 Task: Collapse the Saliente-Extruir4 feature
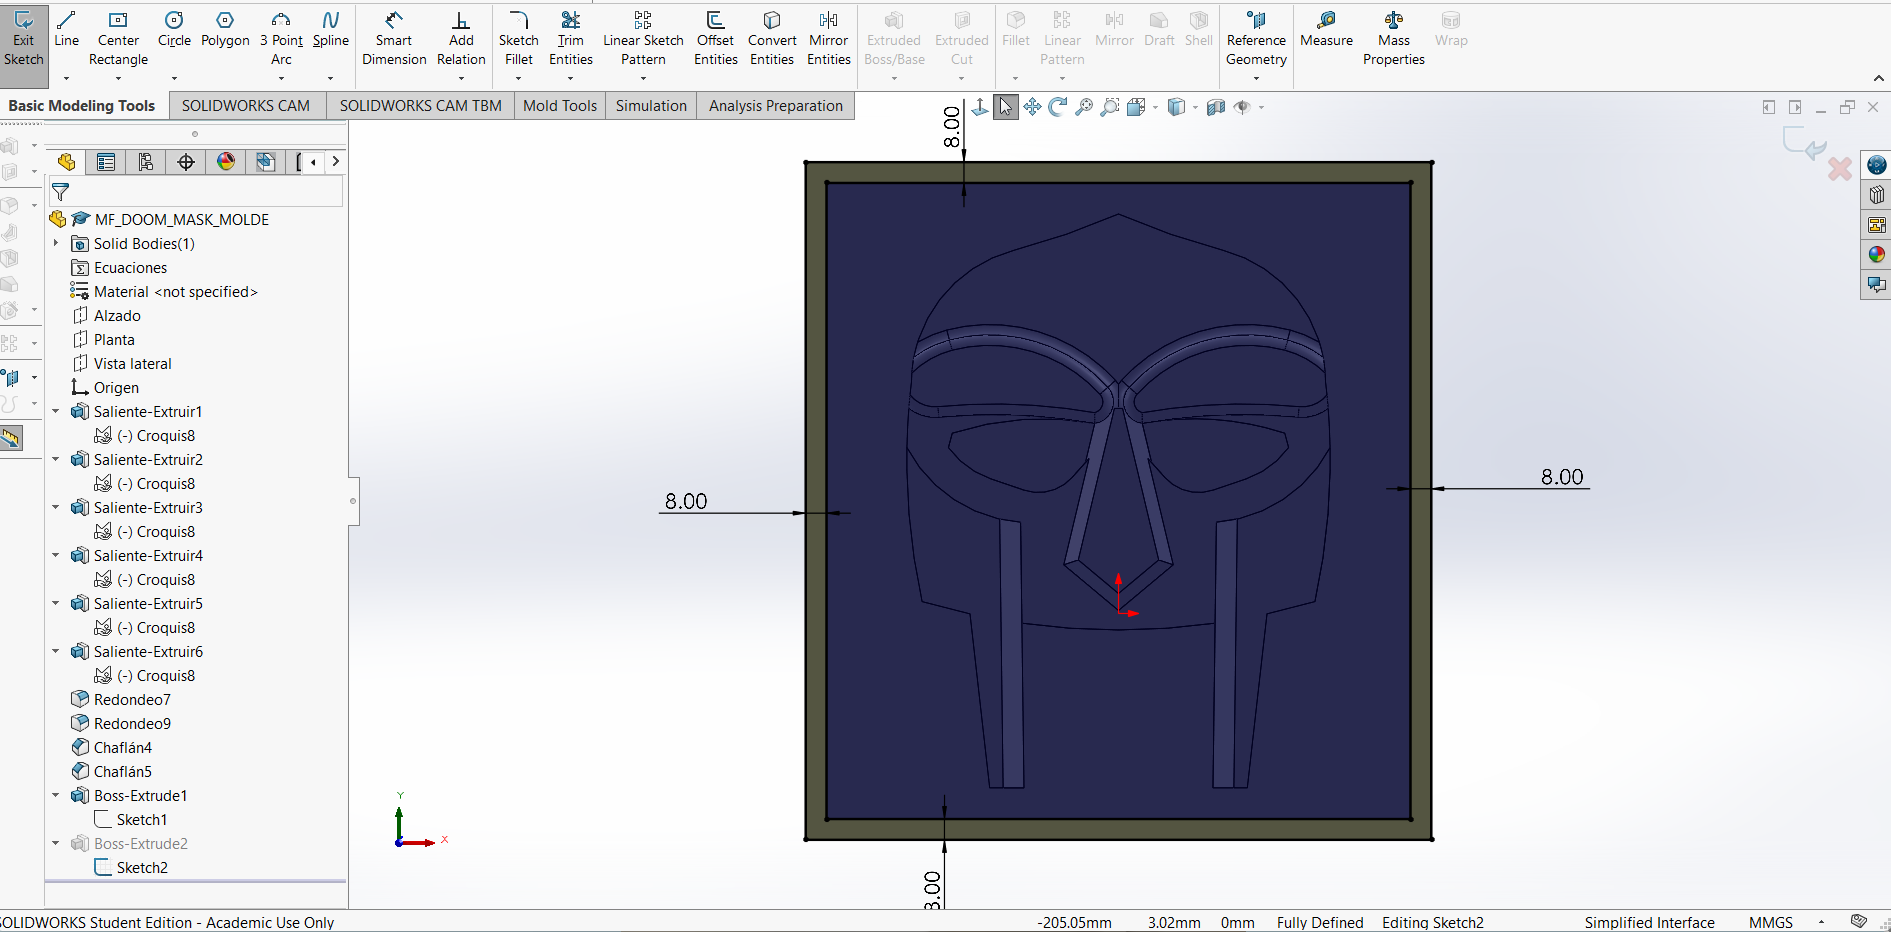pyautogui.click(x=56, y=555)
